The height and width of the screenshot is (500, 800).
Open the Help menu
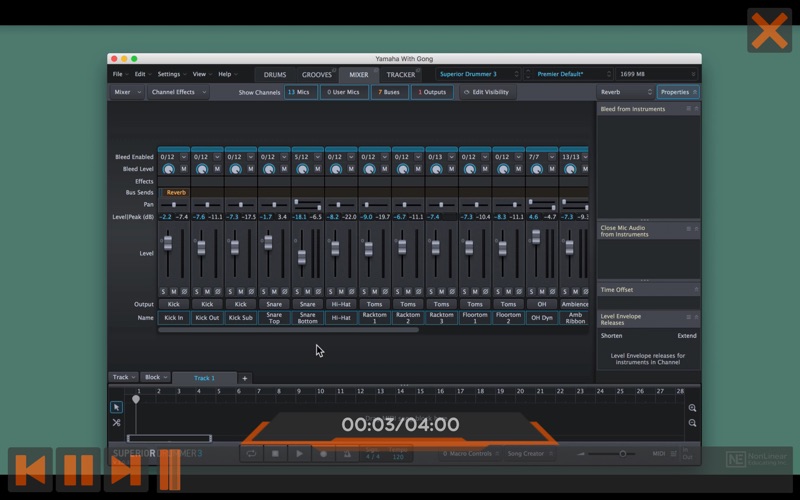point(228,74)
